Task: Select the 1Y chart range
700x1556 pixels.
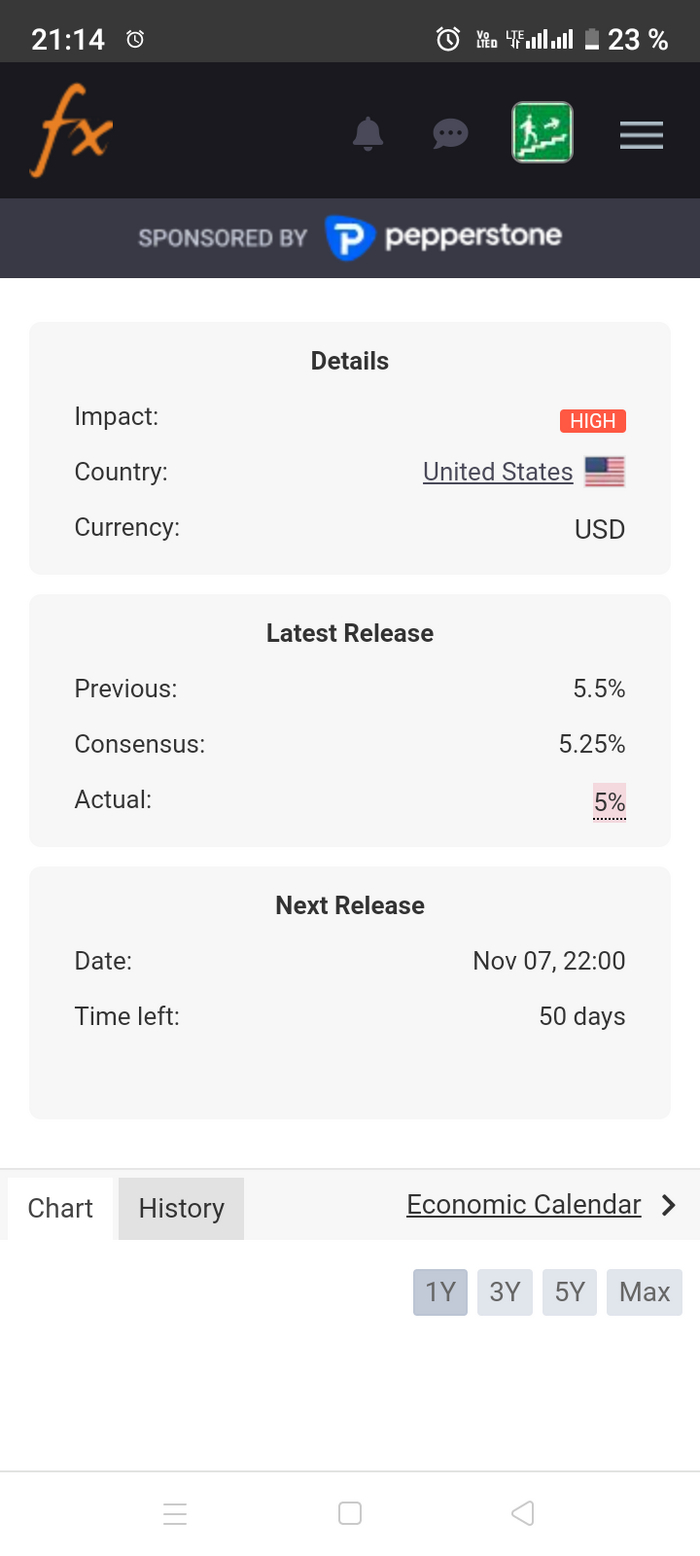Action: [x=440, y=1292]
